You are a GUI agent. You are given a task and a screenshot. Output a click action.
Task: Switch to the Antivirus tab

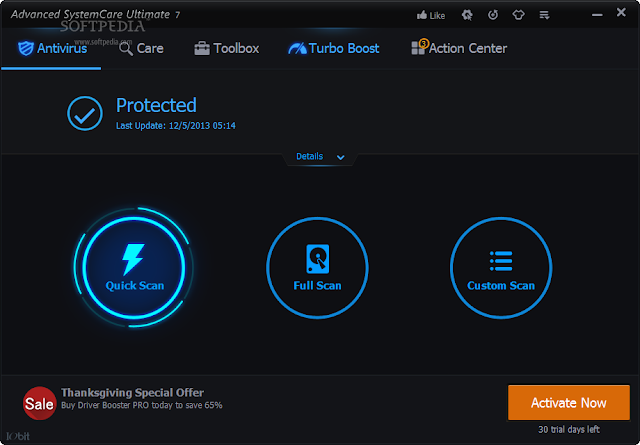52,49
